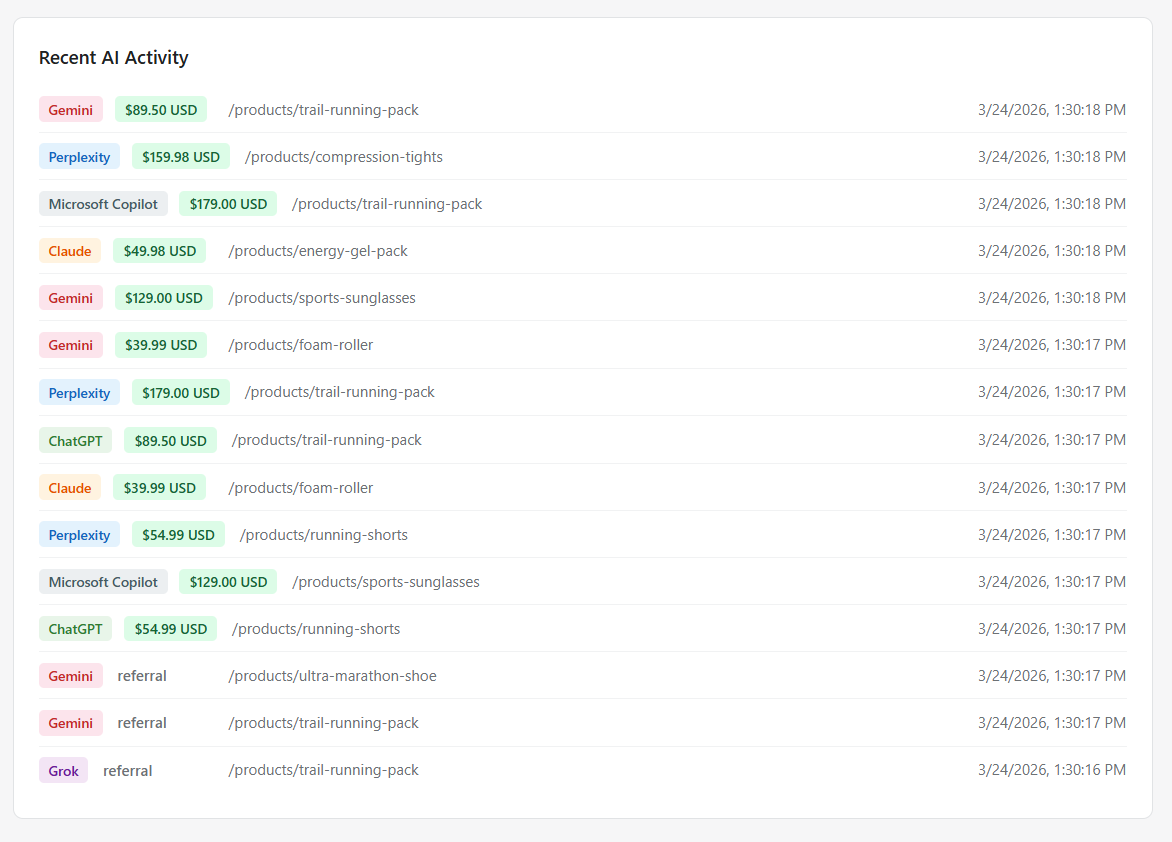The width and height of the screenshot is (1172, 842).
Task: Select the ChatGPT badge beside trail-running-pack
Action: tap(75, 440)
